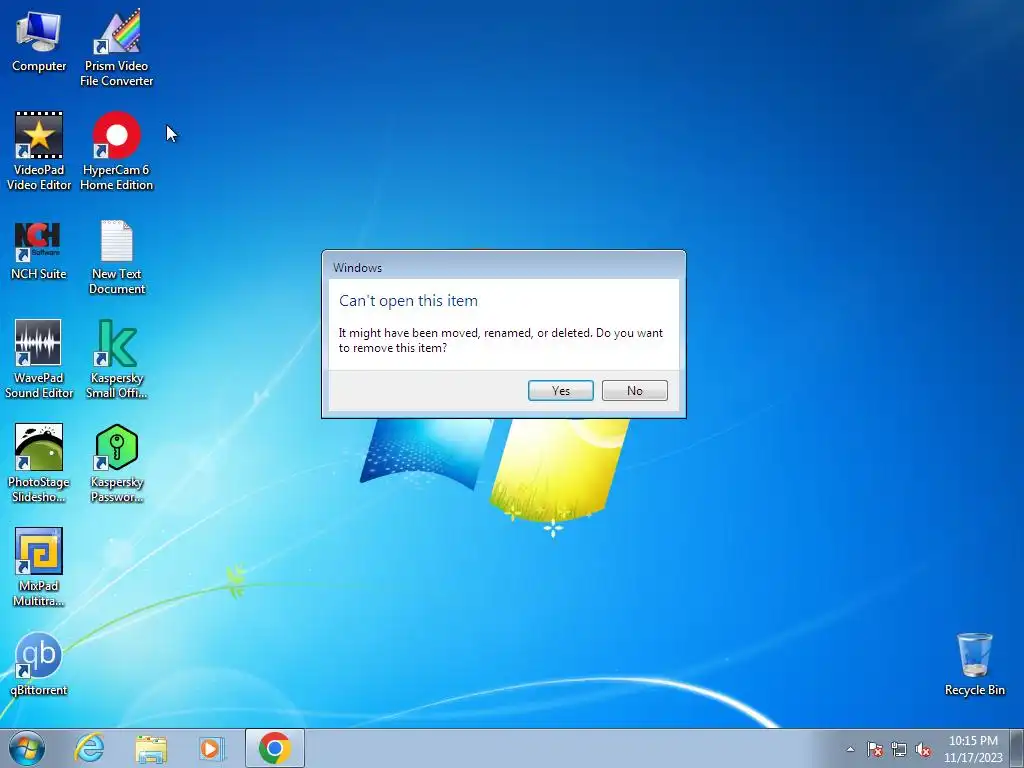The image size is (1024, 768).
Task: Open Windows Explorer from taskbar
Action: coord(151,748)
